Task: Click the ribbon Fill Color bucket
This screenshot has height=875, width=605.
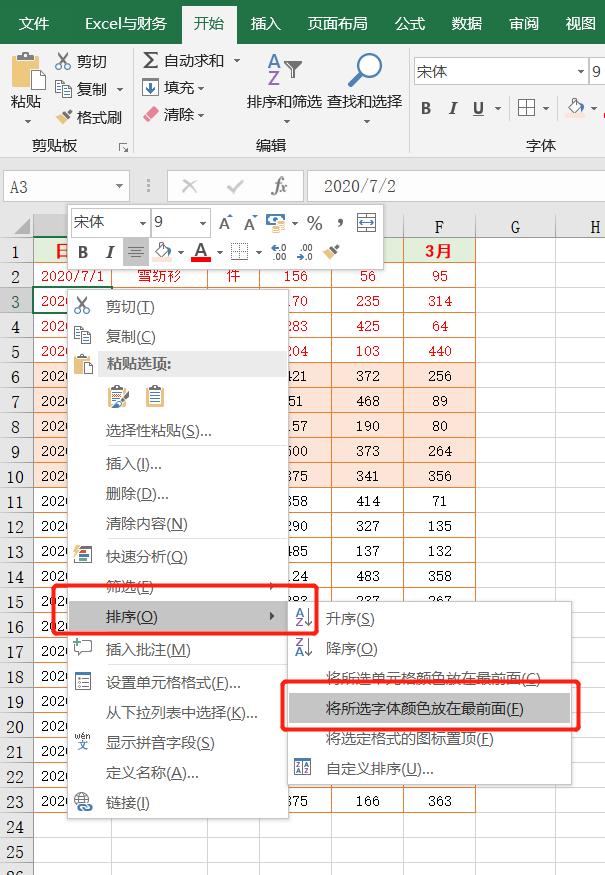Action: coord(576,107)
